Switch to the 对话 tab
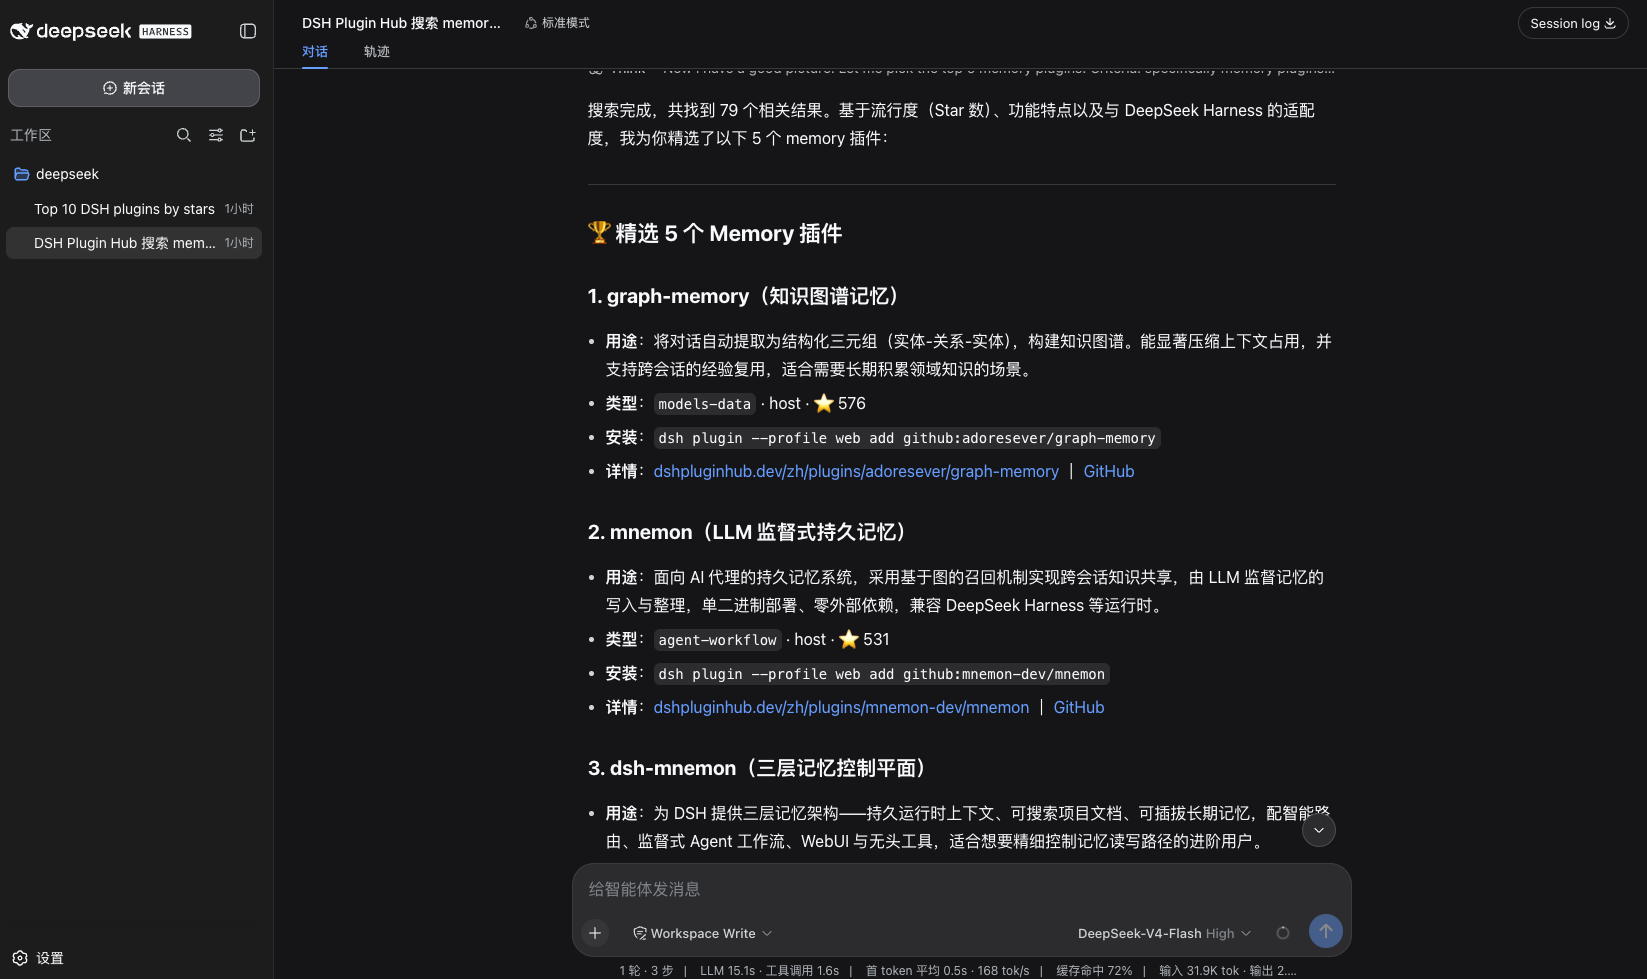1647x979 pixels. 315,52
